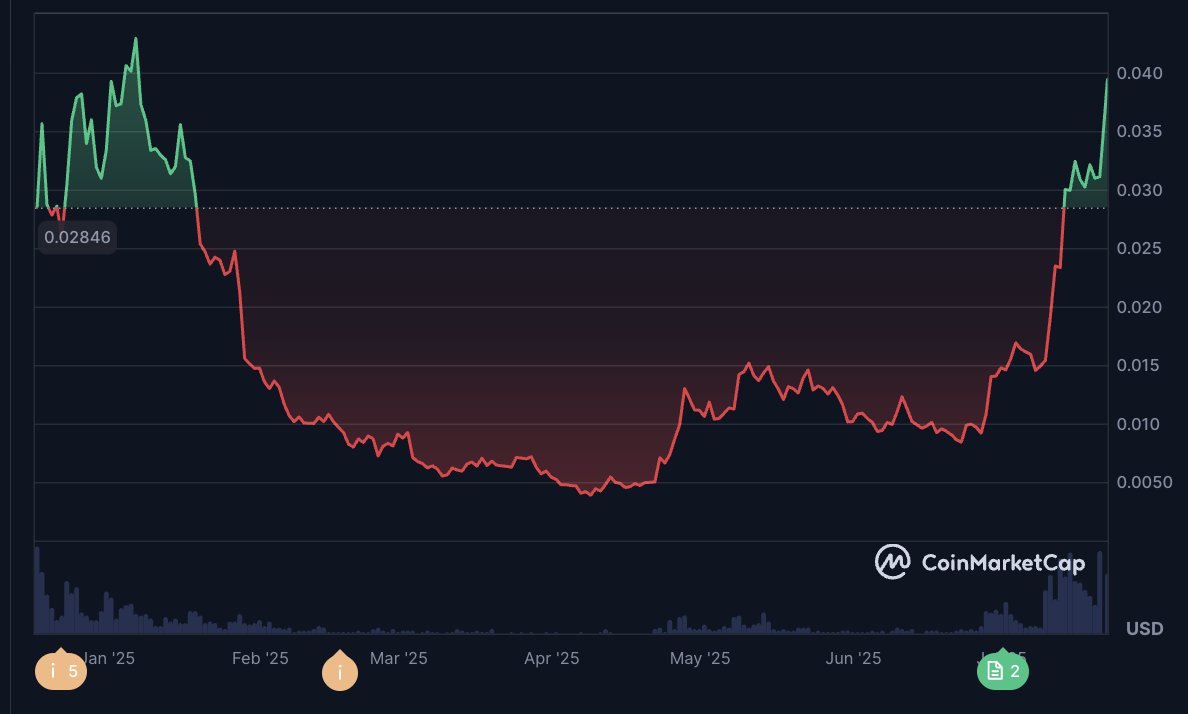Click the Mar '25 date axis label
The image size is (1188, 714).
(x=399, y=658)
